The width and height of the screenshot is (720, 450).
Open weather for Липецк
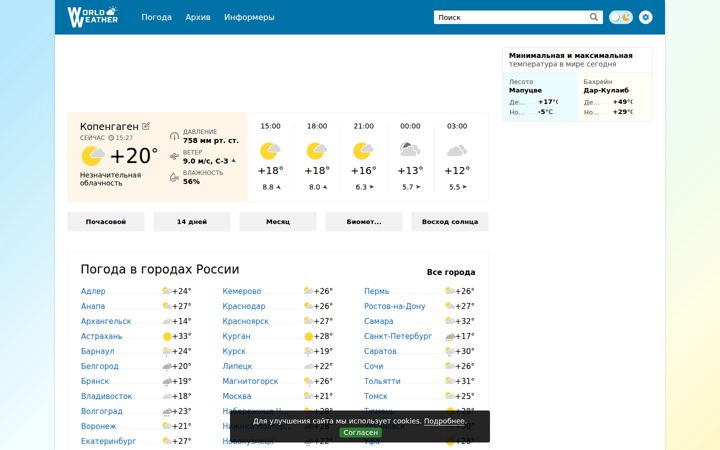coord(237,366)
